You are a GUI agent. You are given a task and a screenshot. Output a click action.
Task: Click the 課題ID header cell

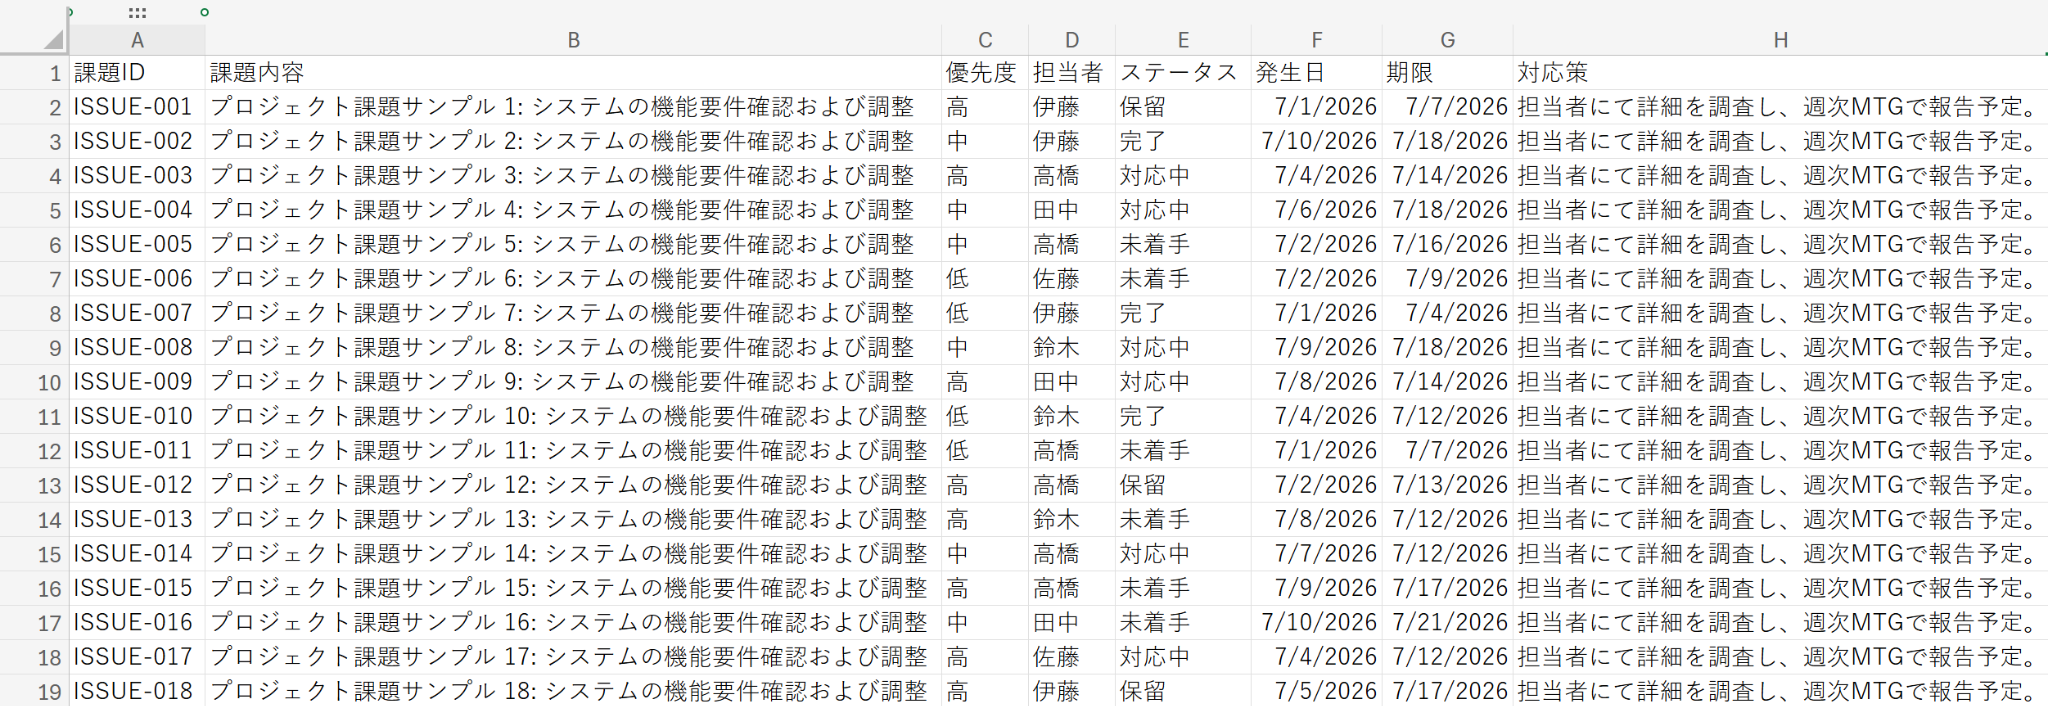137,72
